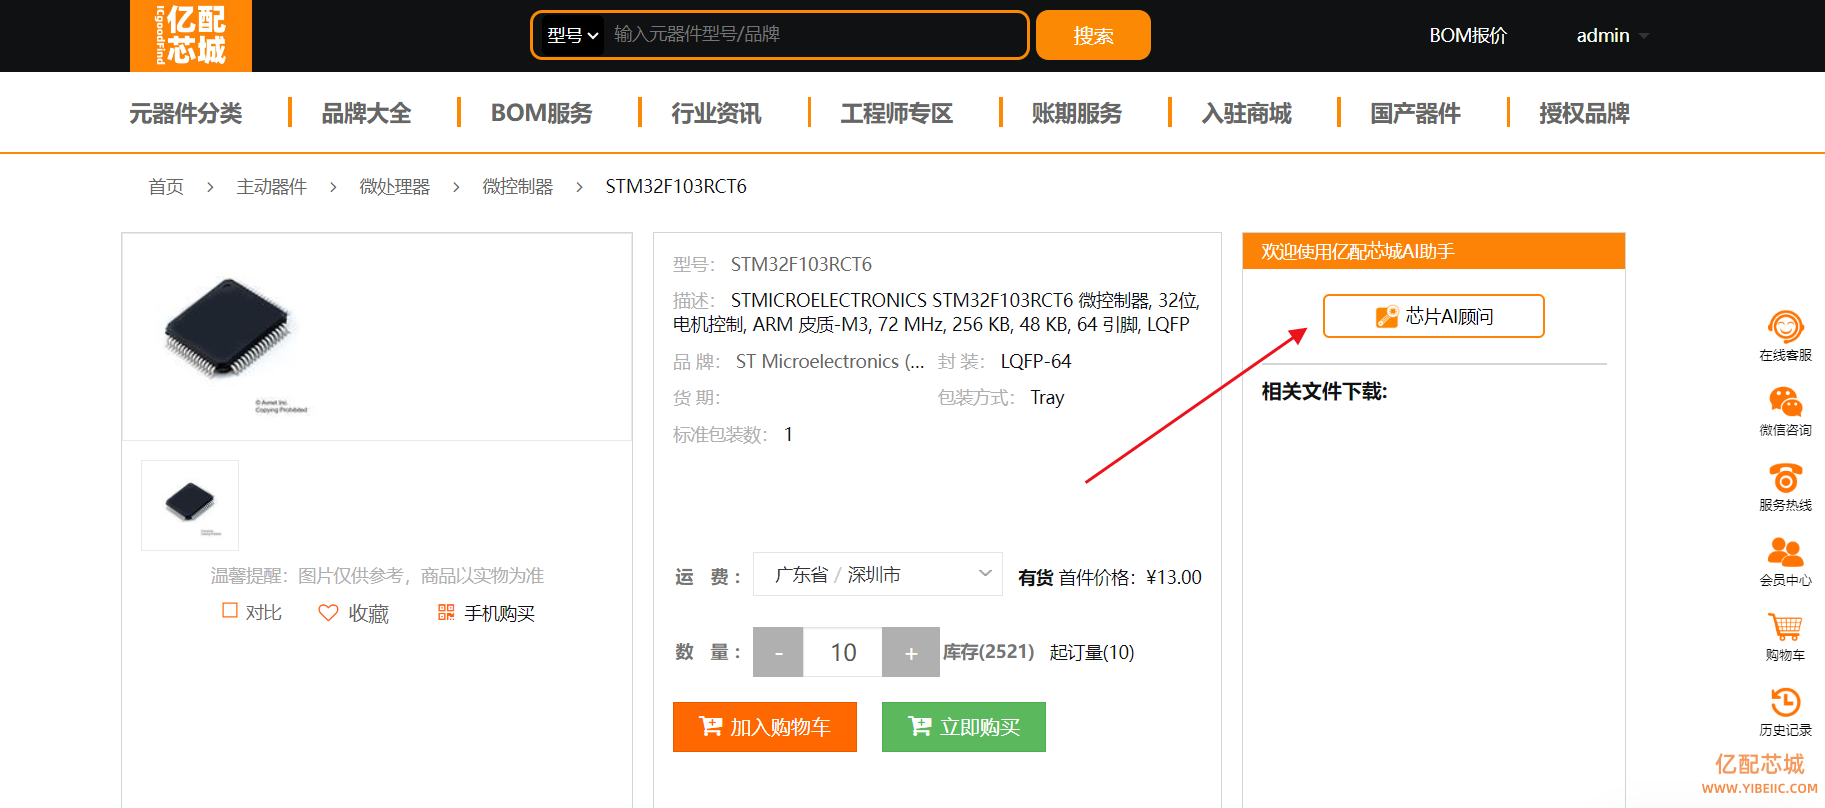The height and width of the screenshot is (808, 1825).
Task: Check the 对比 compare checkbox
Action: pos(230,611)
